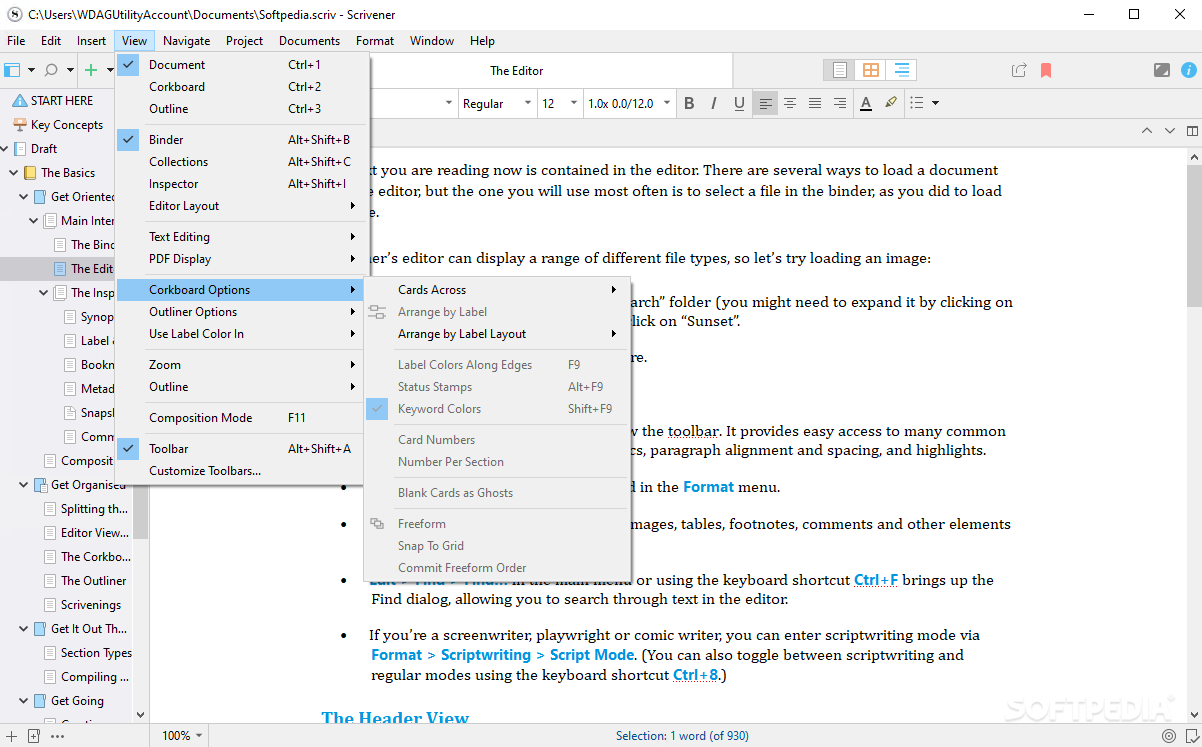
Task: Align text left
Action: pos(765,103)
